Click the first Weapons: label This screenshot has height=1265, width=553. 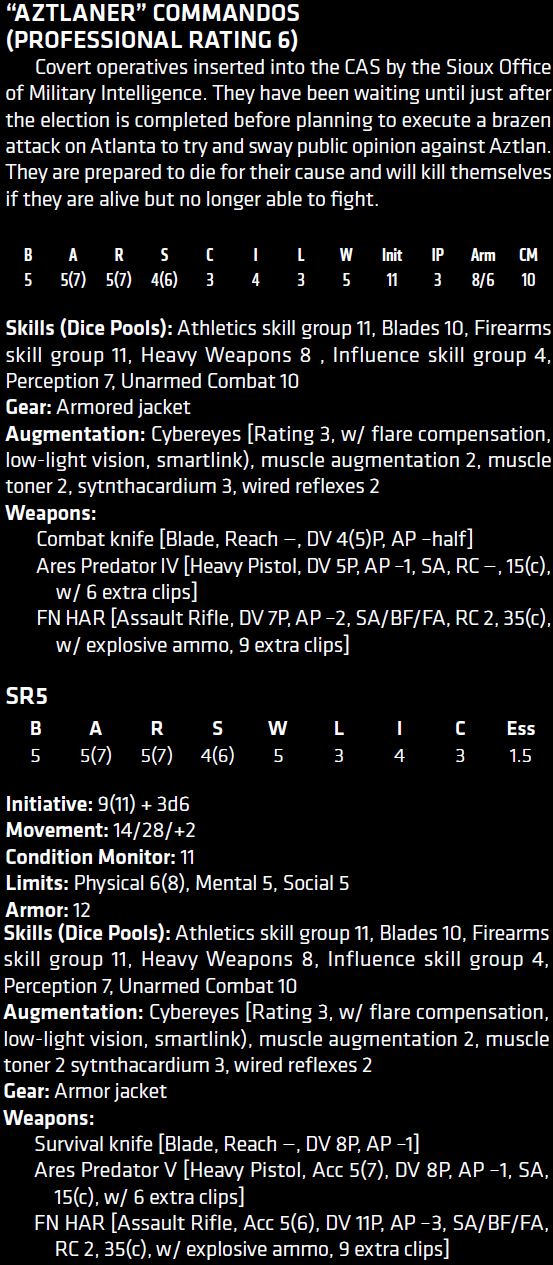click(x=51, y=514)
